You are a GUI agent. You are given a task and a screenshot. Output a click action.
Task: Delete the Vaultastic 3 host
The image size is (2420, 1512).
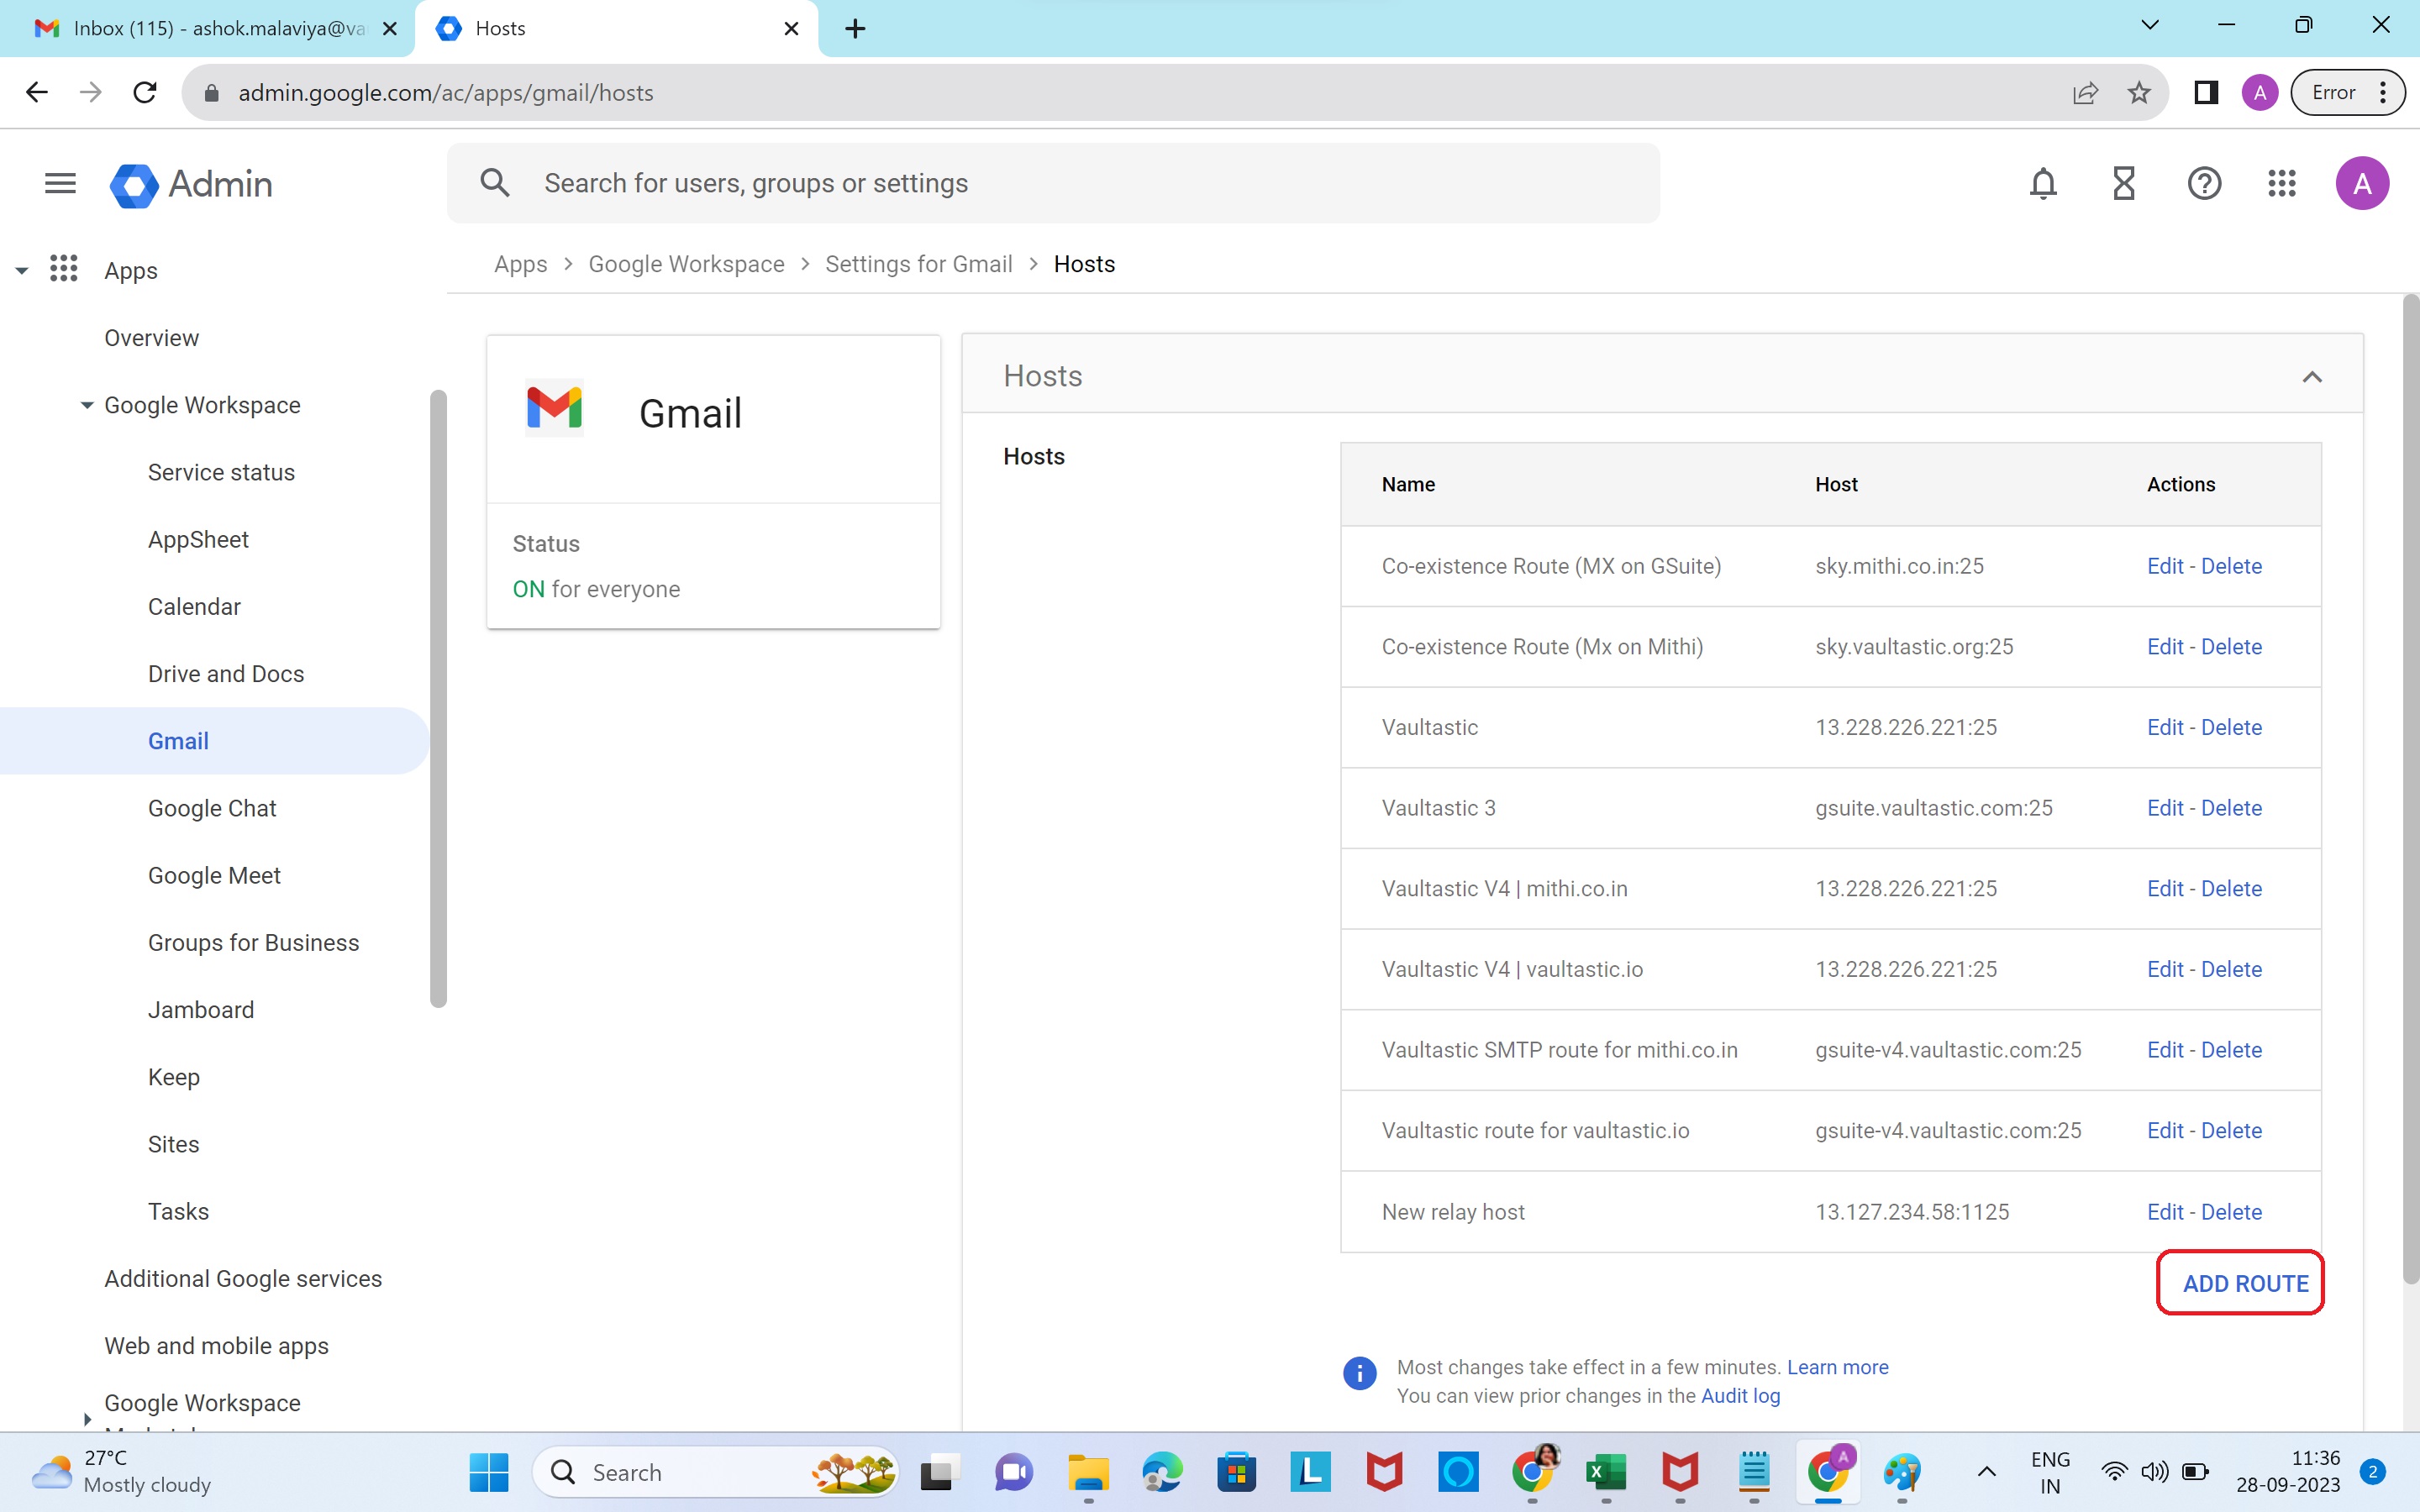[2231, 808]
